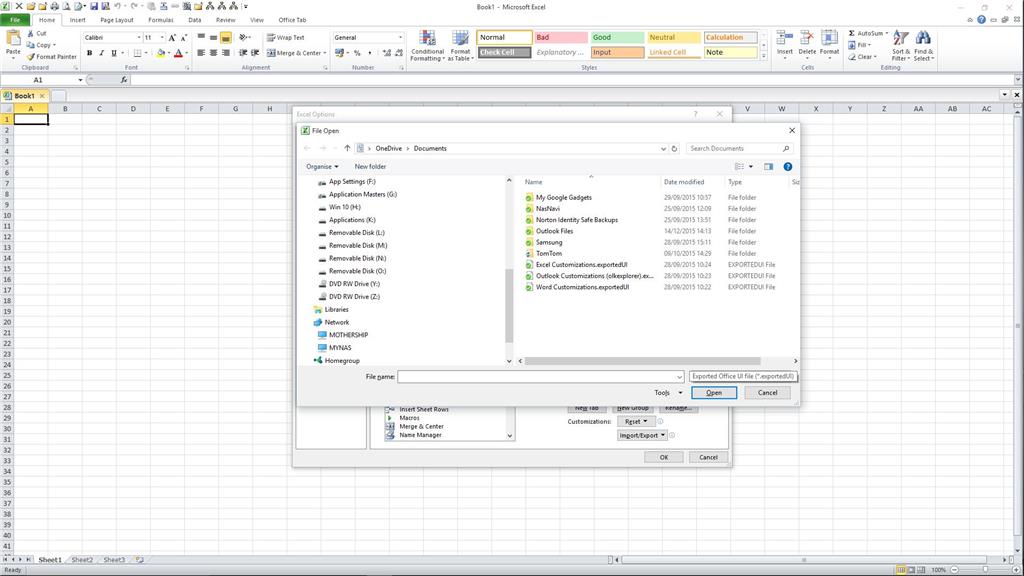Select Word Customizations.exportedUI file
1024x576 pixels.
583,287
